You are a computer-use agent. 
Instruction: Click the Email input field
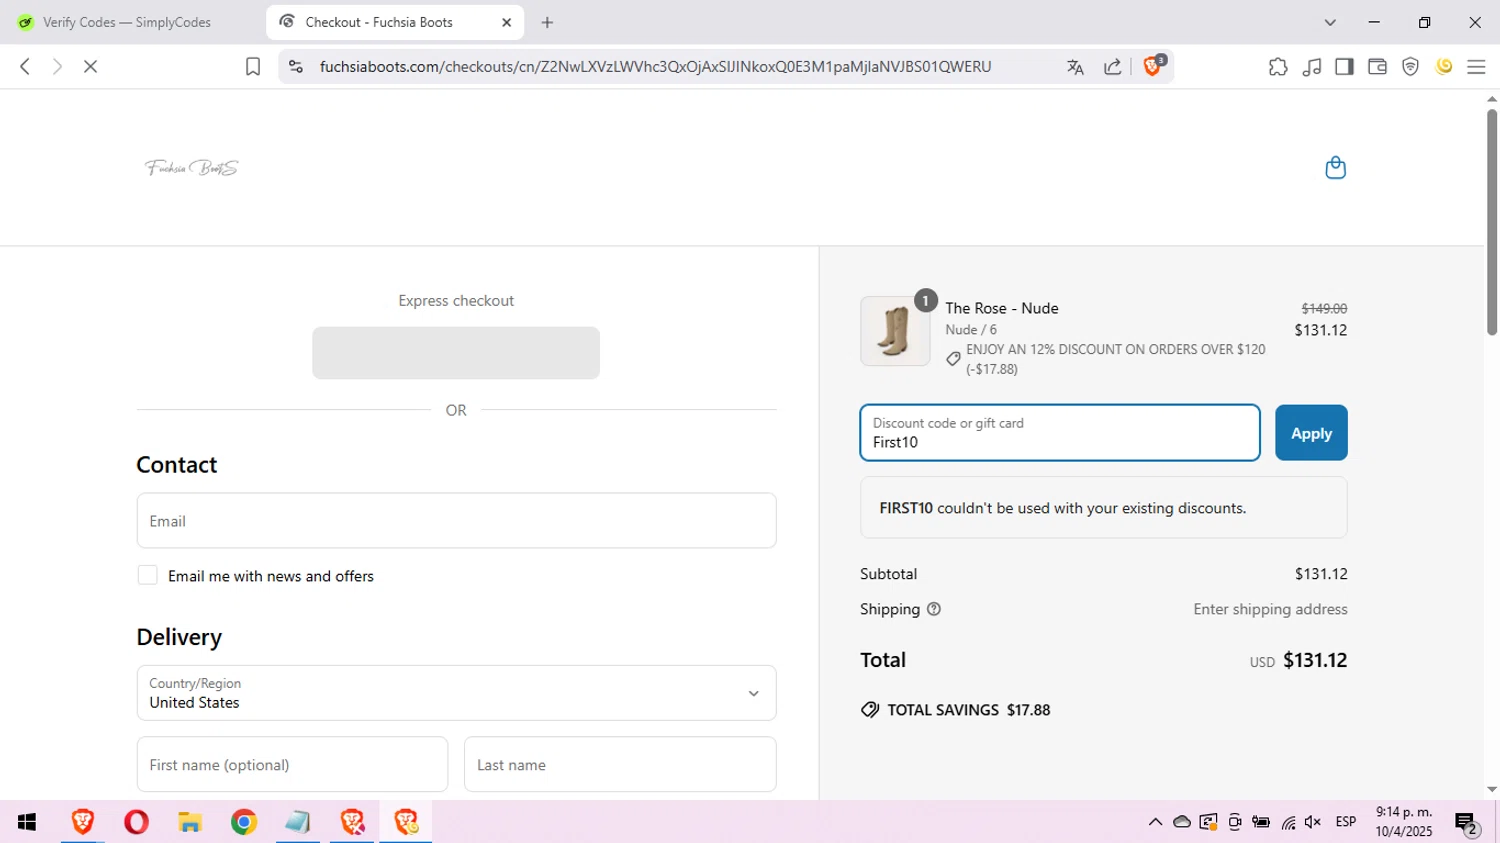(x=456, y=520)
